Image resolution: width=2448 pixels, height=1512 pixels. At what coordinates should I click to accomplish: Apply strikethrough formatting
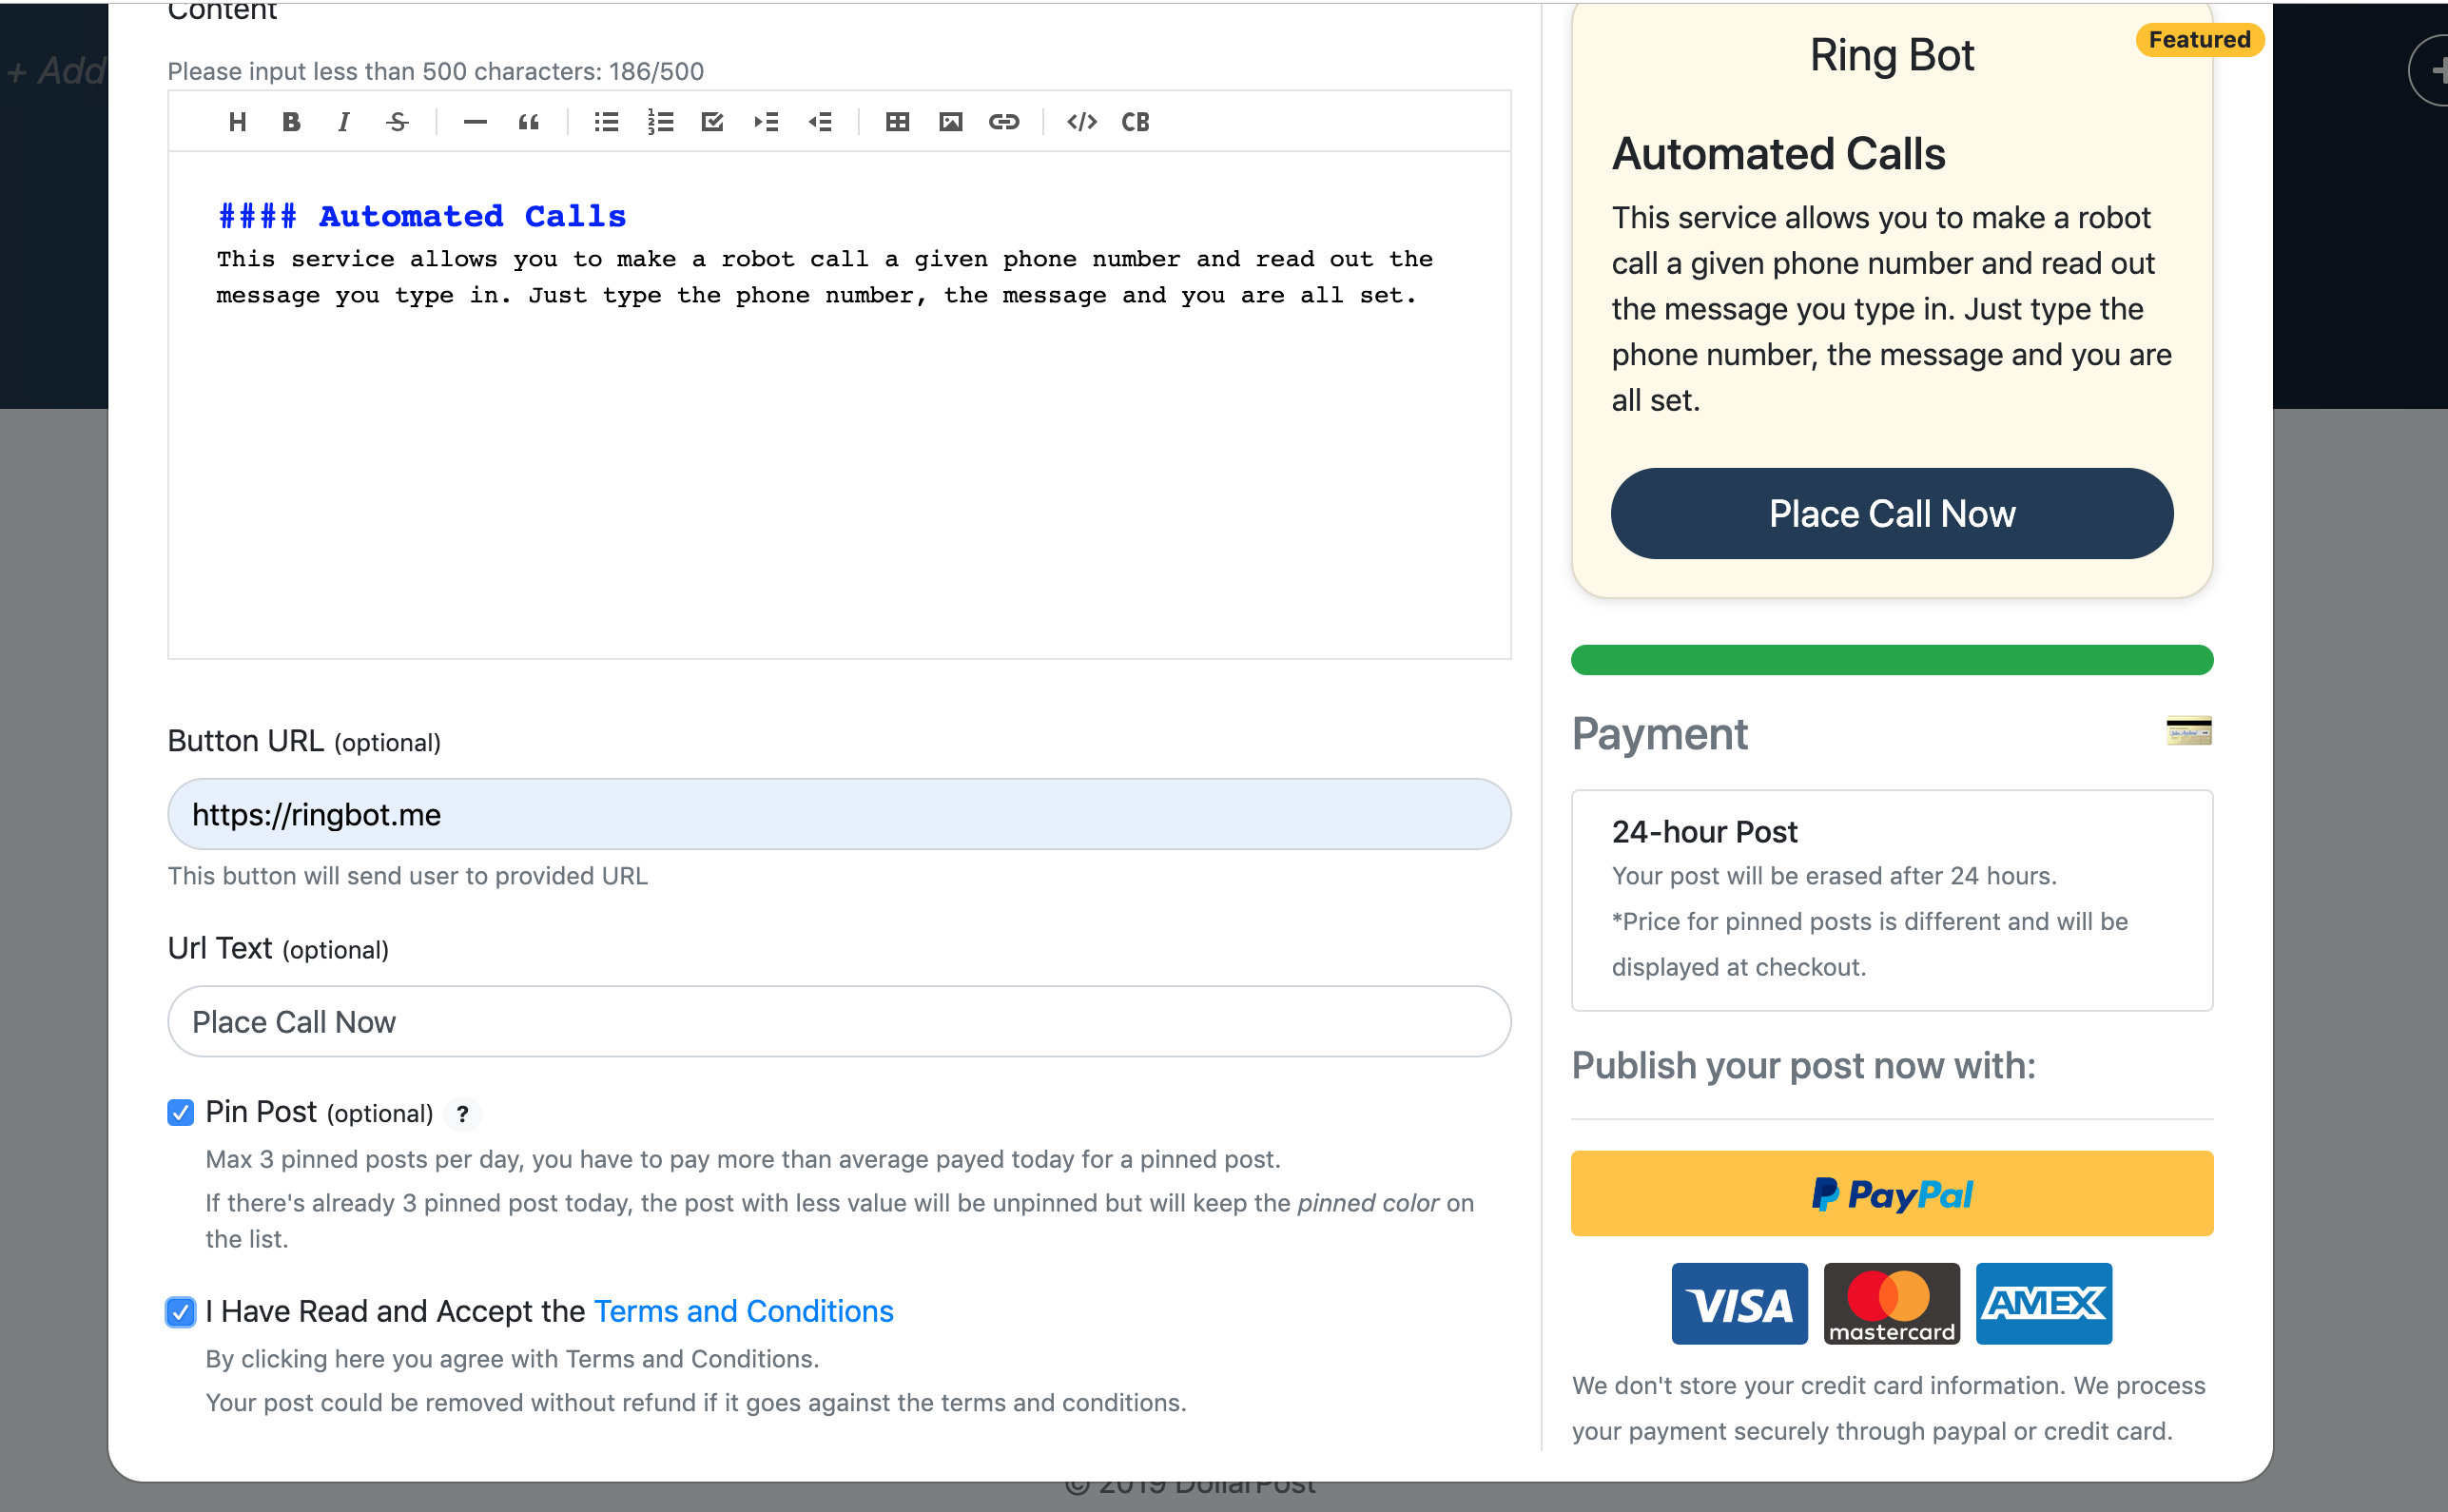(x=398, y=122)
